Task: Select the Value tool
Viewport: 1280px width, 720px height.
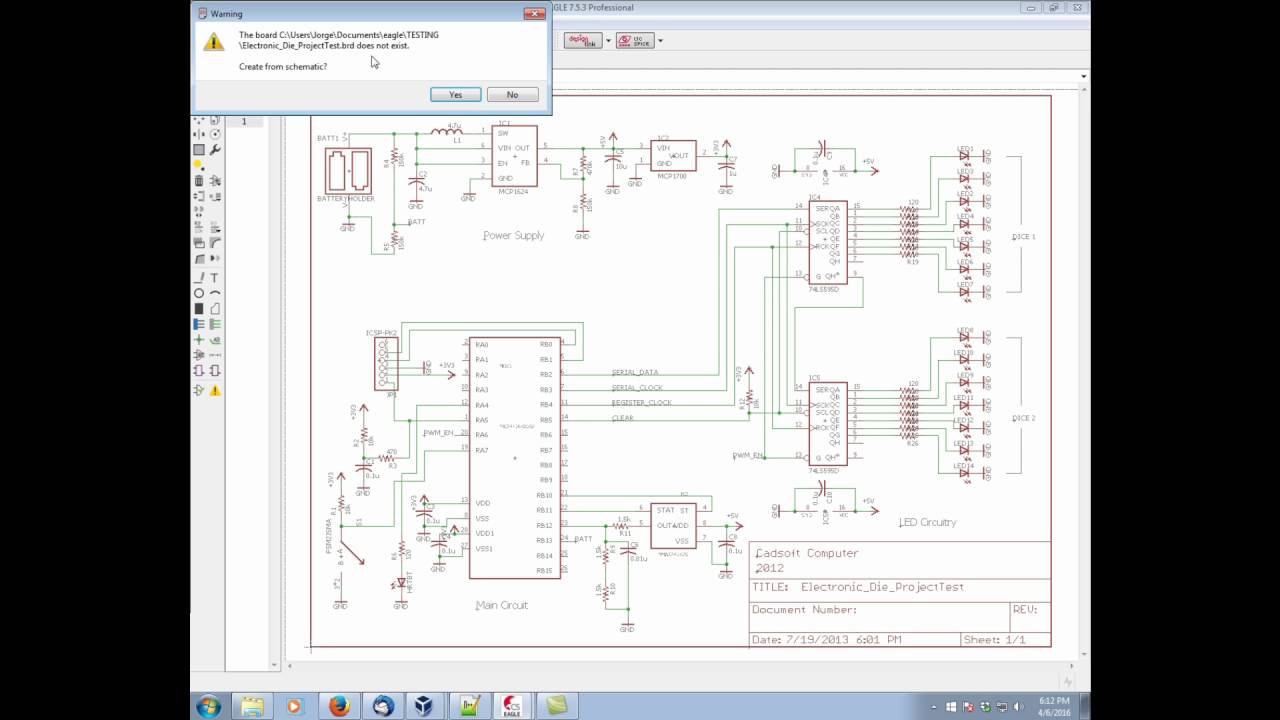Action: (215, 227)
